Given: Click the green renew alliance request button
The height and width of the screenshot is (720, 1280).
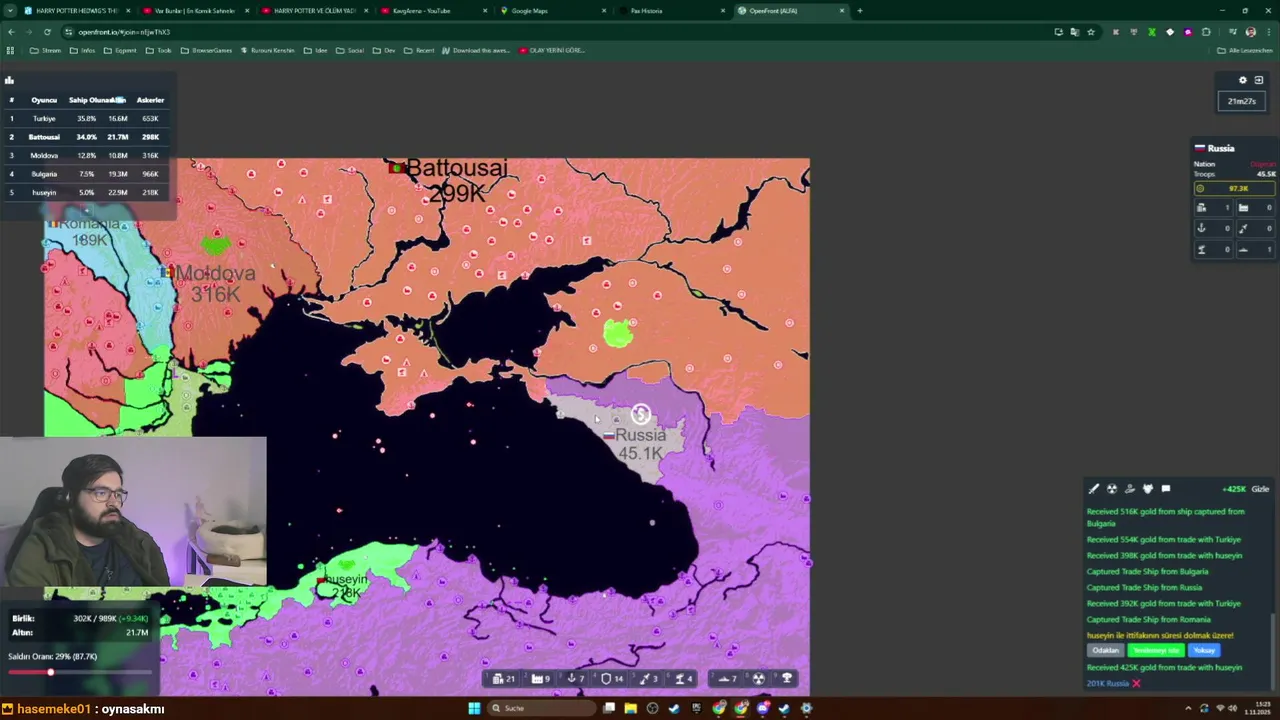Looking at the screenshot, I should 1156,650.
